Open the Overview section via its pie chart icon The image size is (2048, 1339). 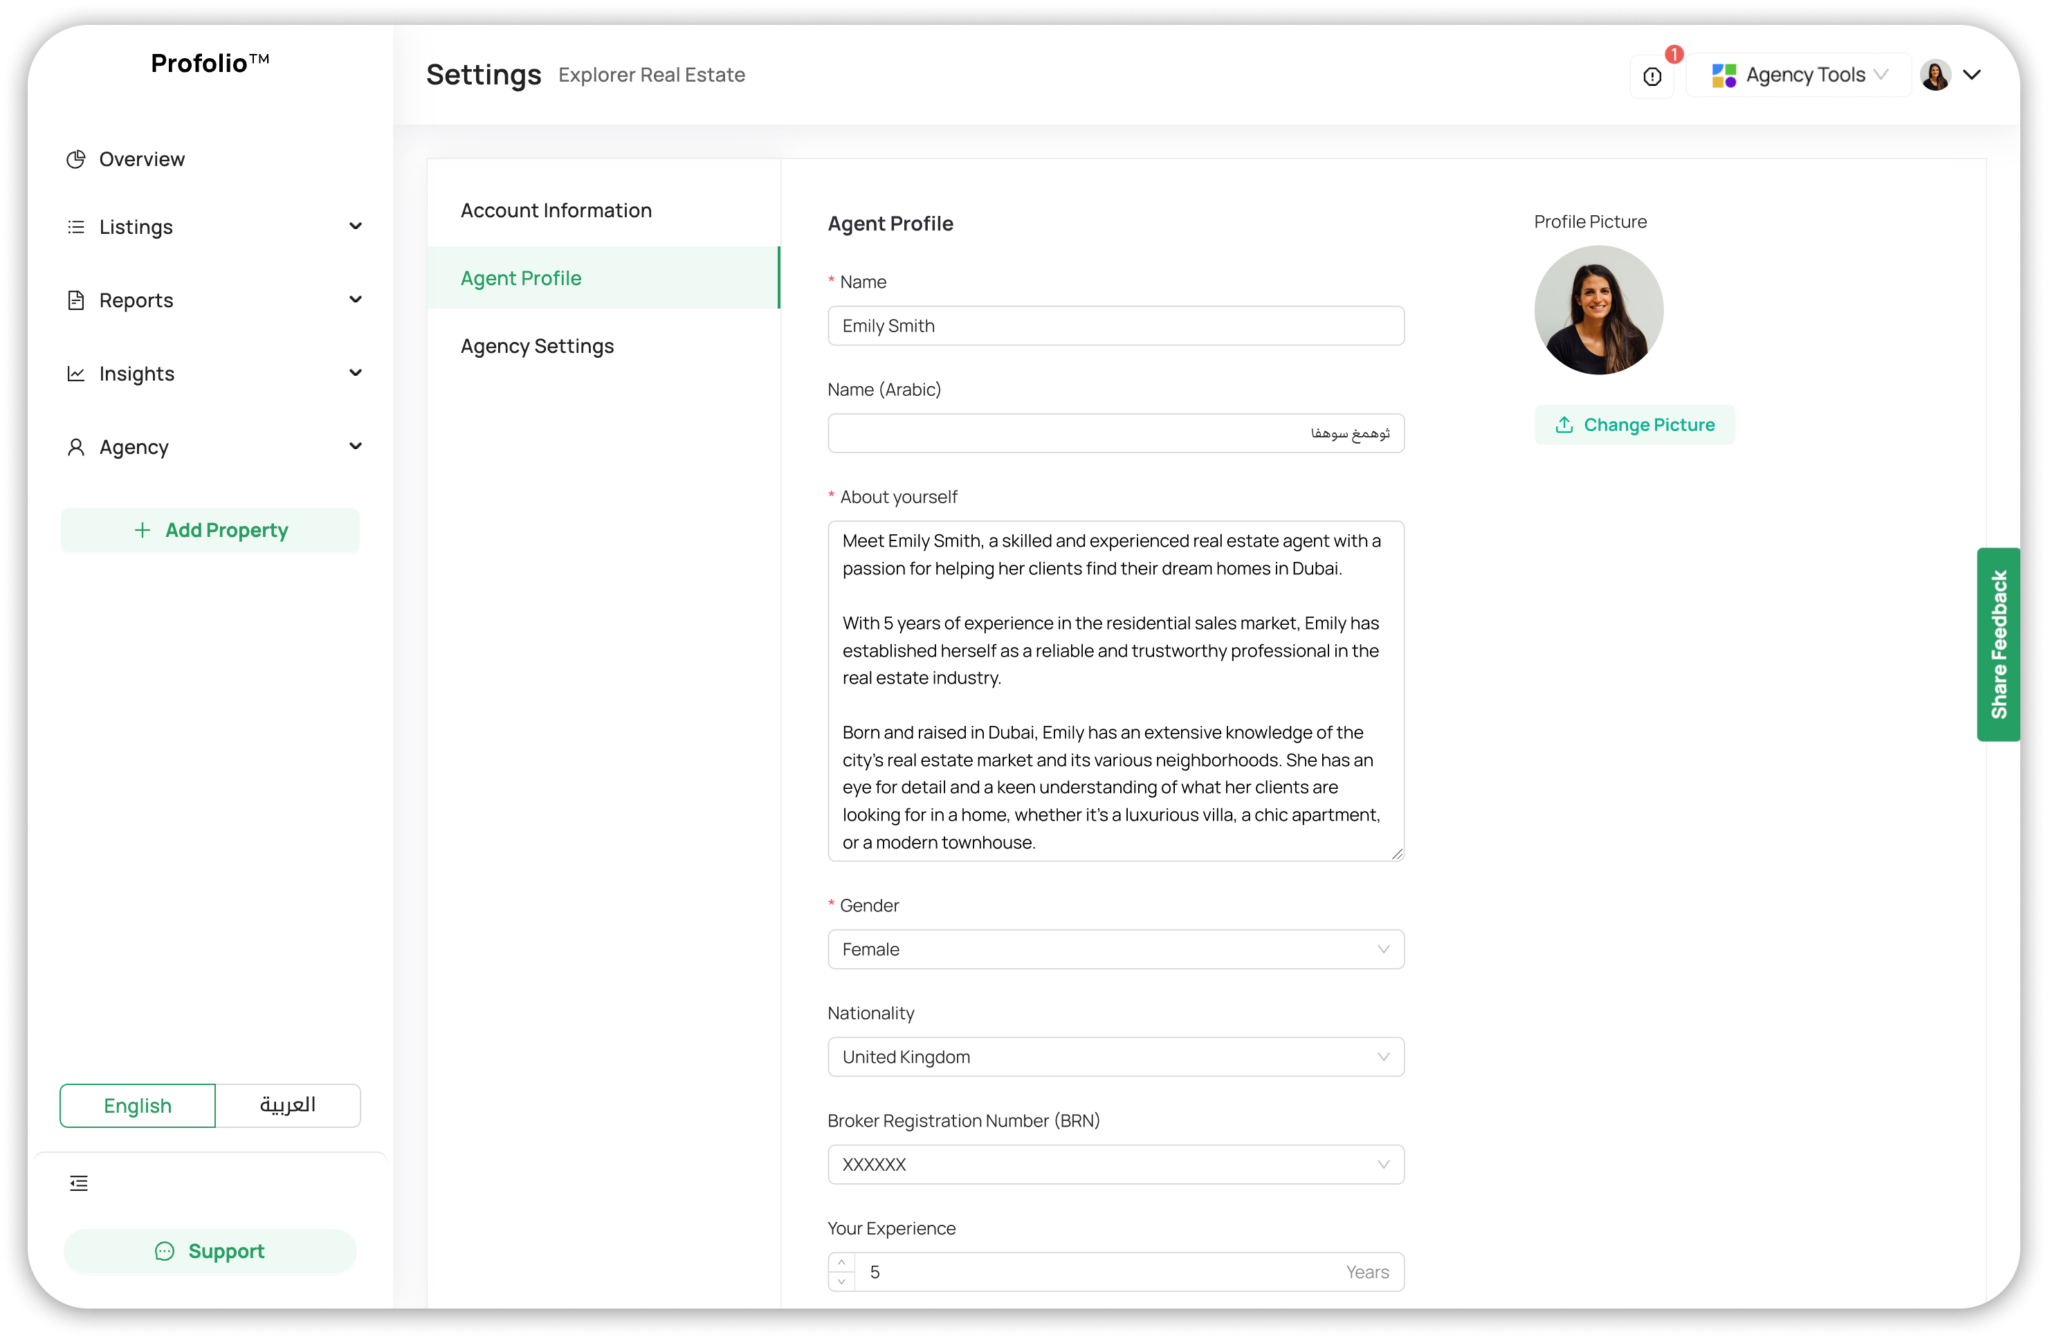click(77, 158)
